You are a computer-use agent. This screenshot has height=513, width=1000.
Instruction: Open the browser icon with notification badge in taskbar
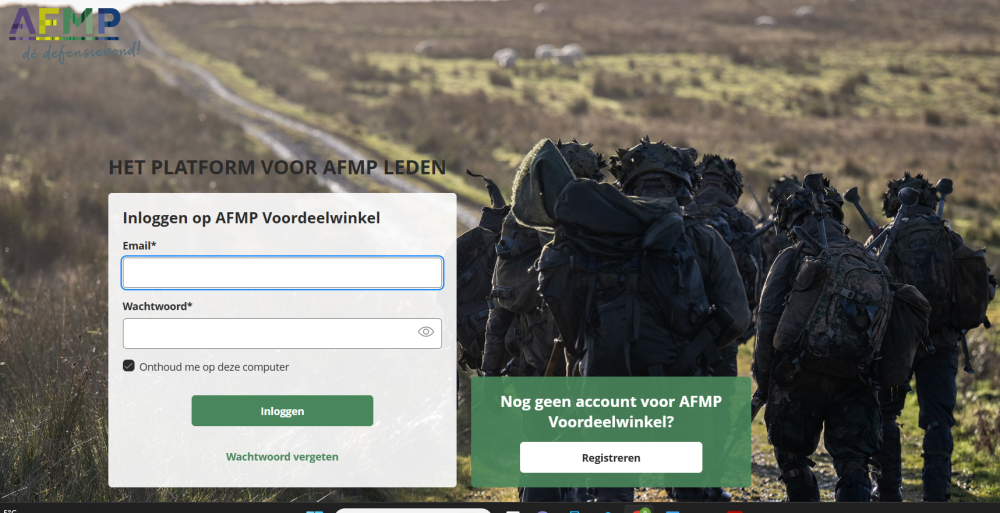(x=638, y=510)
